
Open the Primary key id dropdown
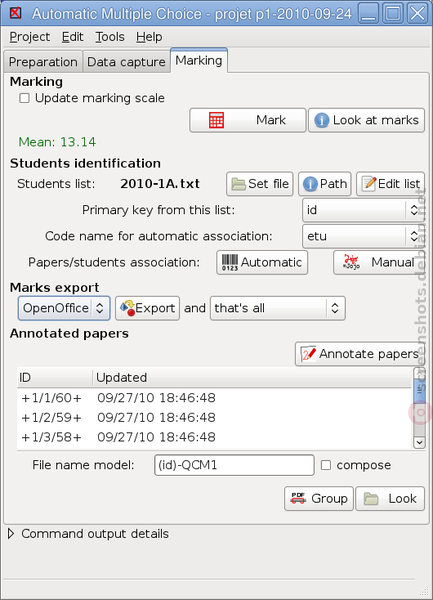pyautogui.click(x=363, y=210)
